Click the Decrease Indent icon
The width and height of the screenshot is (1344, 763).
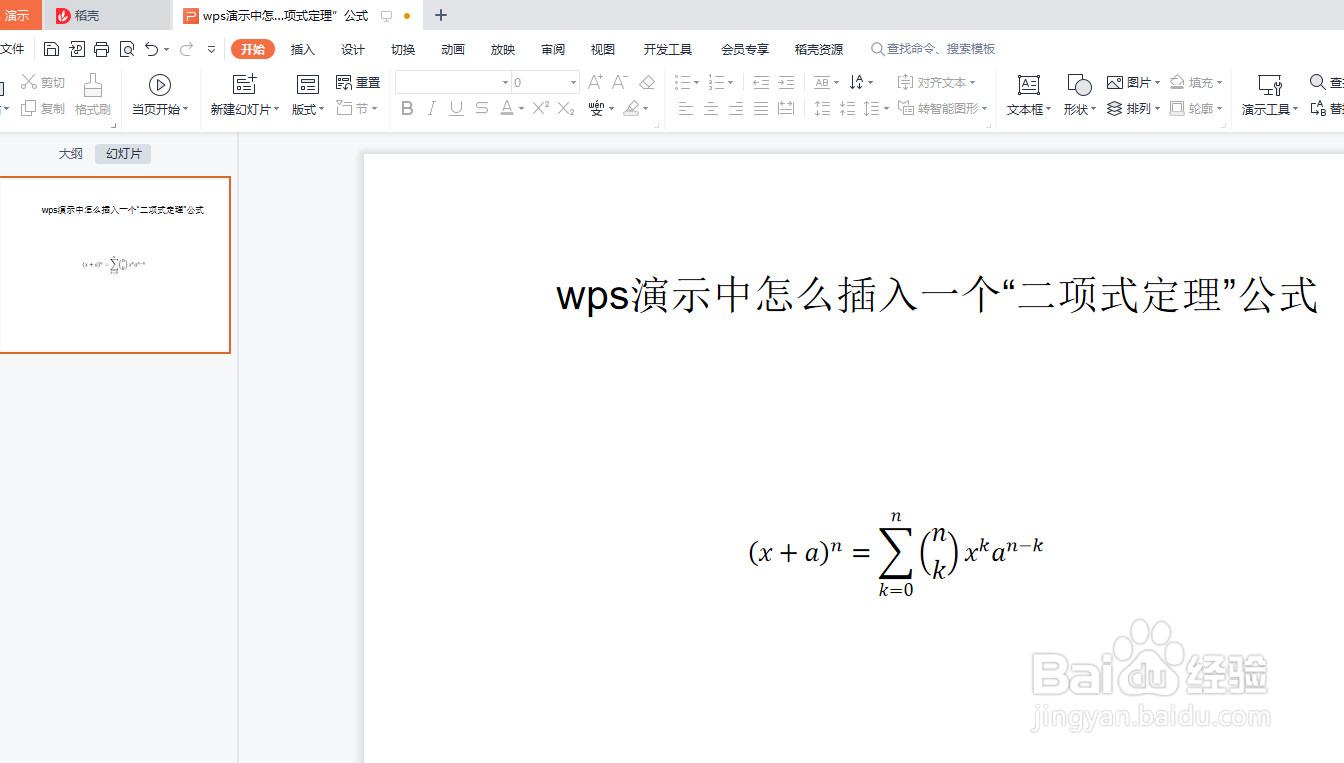(x=761, y=82)
